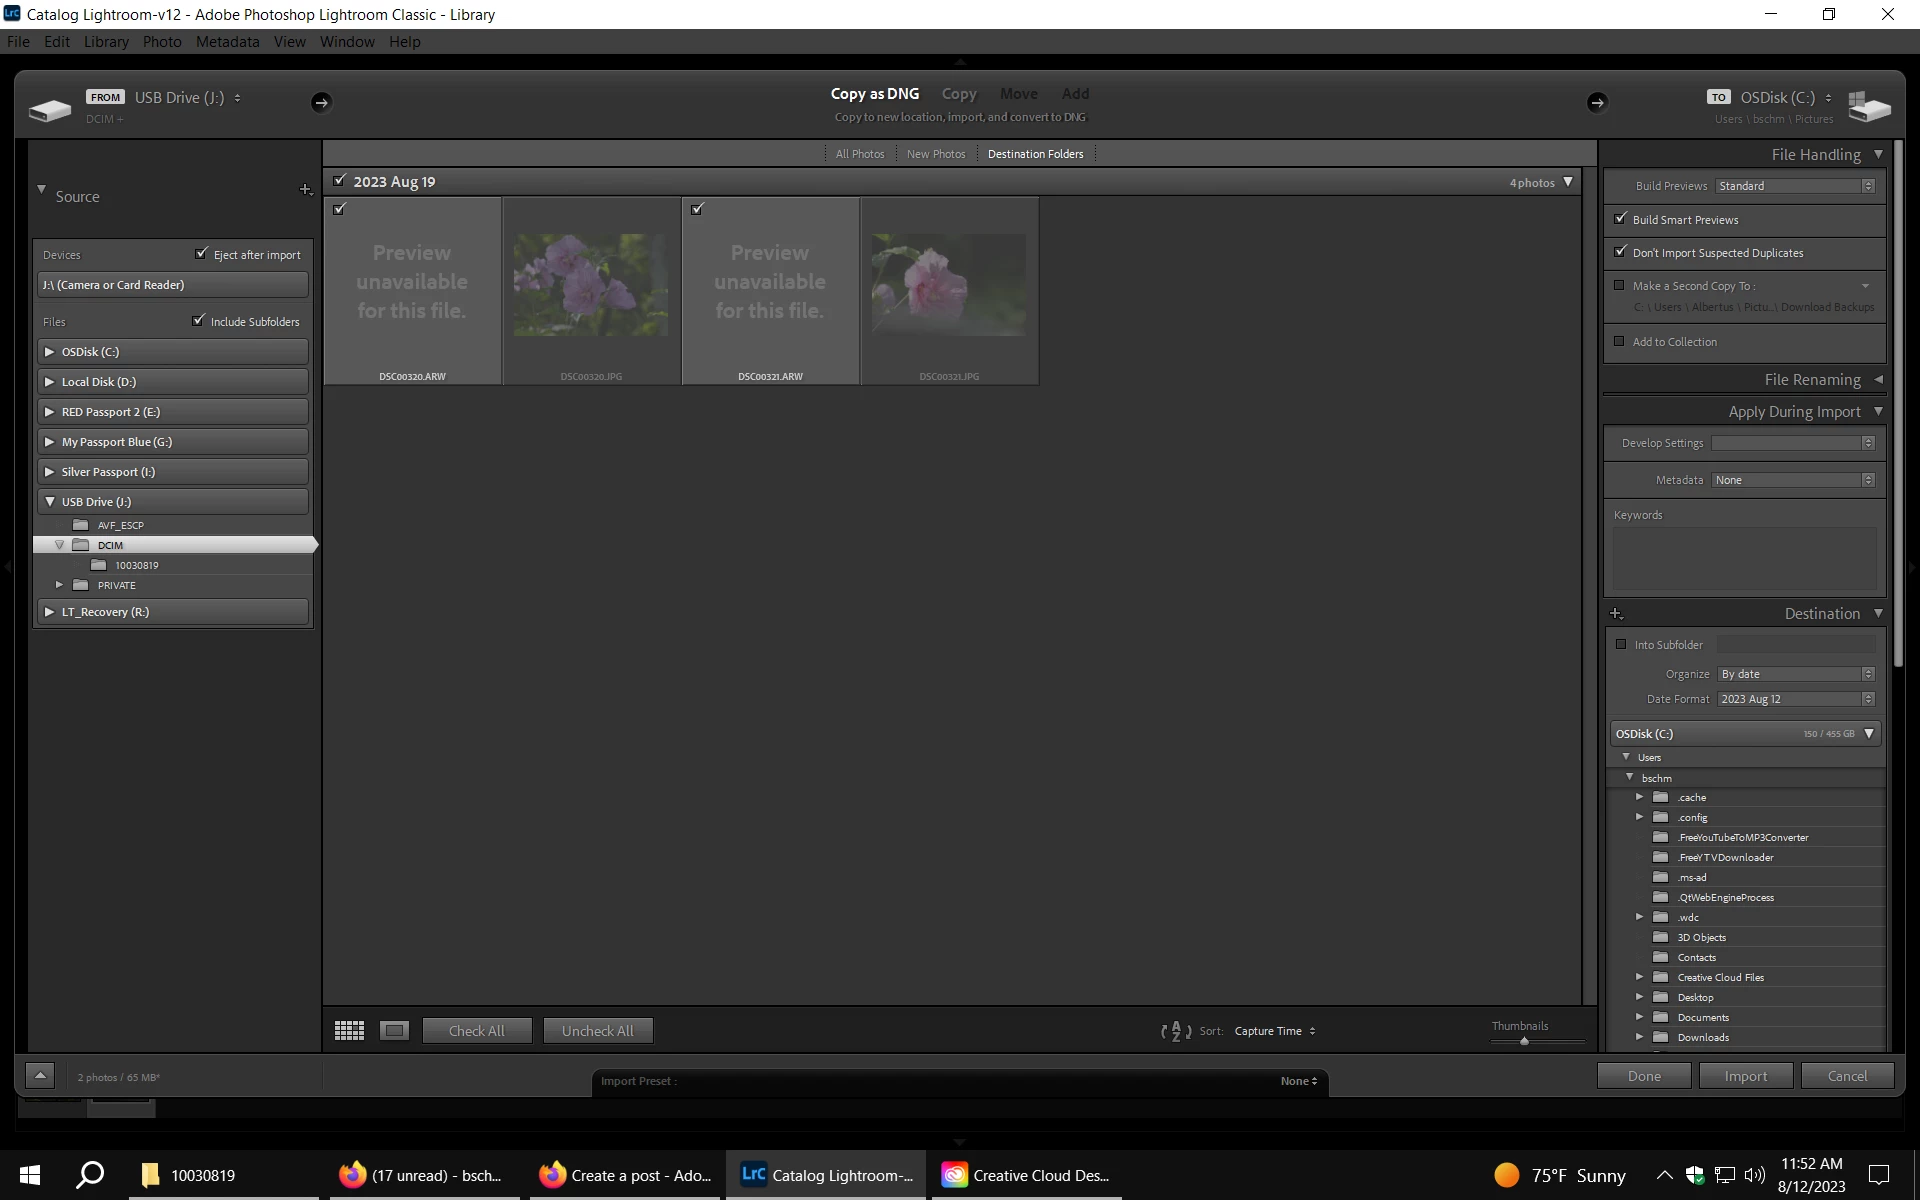Image resolution: width=1920 pixels, height=1200 pixels.
Task: Switch to loupe view icon
Action: point(395,1031)
